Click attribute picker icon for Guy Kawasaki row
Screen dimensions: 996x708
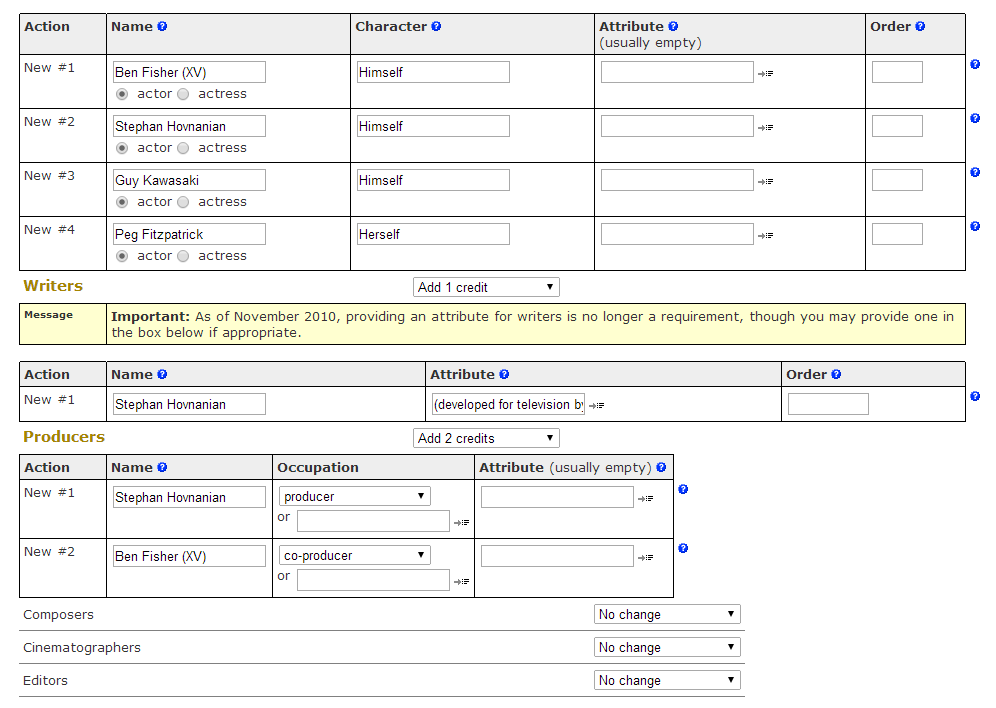[x=765, y=182]
